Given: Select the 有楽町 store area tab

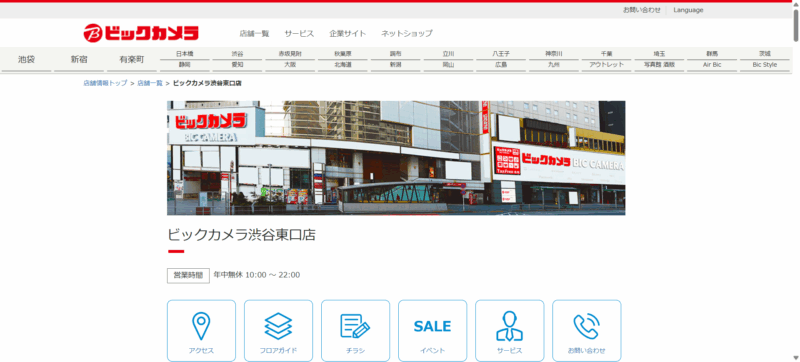Looking at the screenshot, I should click(x=132, y=60).
